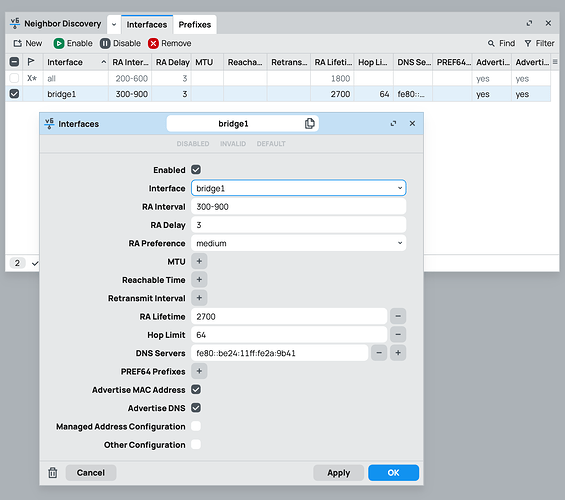Click the DNS Servers address field

[280, 353]
